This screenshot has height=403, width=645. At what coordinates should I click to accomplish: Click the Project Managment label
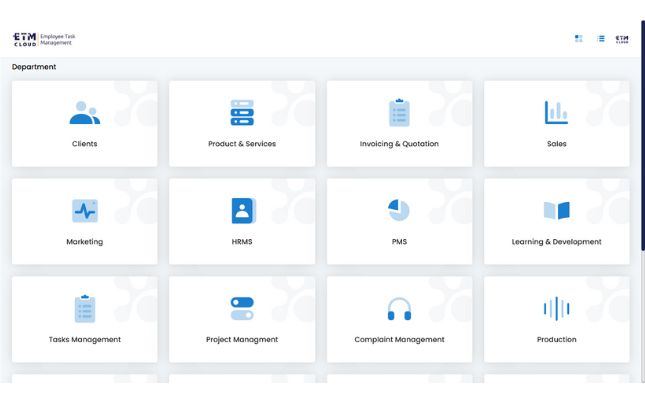[x=242, y=340]
